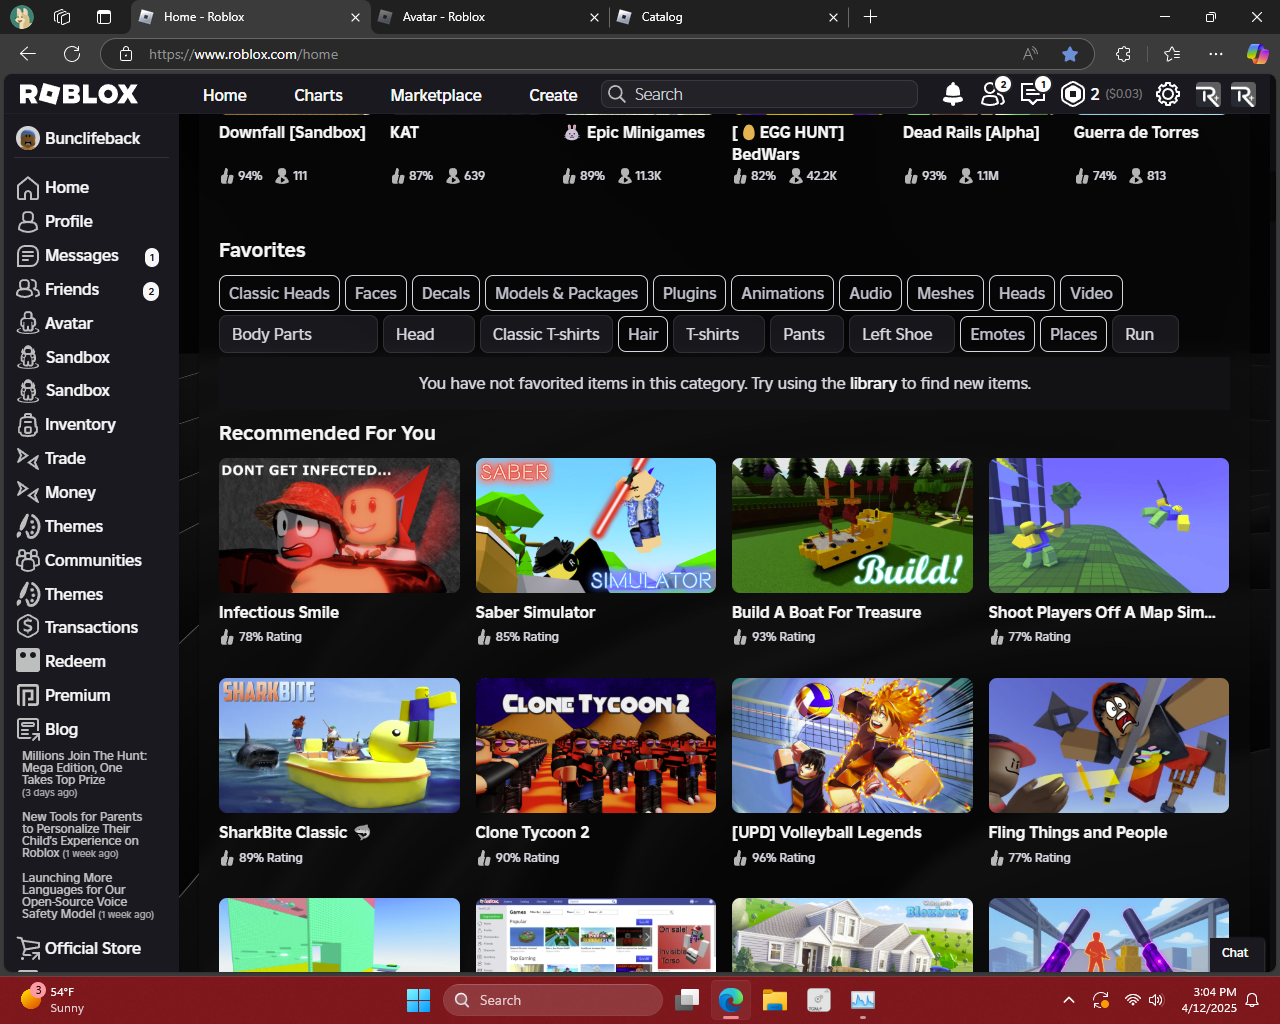
Task: Open File Explorer from the taskbar
Action: tap(775, 1000)
